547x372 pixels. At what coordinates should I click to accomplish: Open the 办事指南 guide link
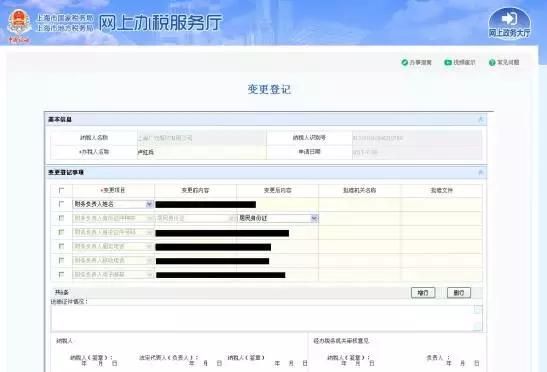pyautogui.click(x=417, y=62)
